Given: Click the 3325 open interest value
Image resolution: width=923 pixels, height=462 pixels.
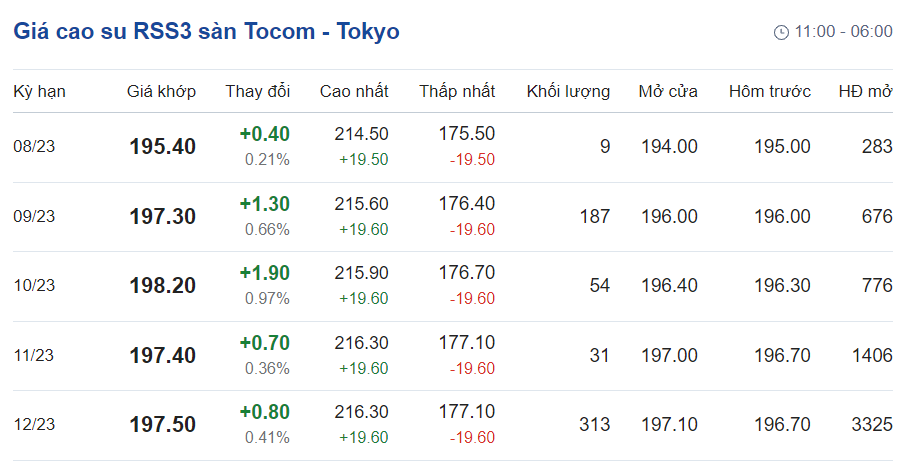Looking at the screenshot, I should coord(871,424).
